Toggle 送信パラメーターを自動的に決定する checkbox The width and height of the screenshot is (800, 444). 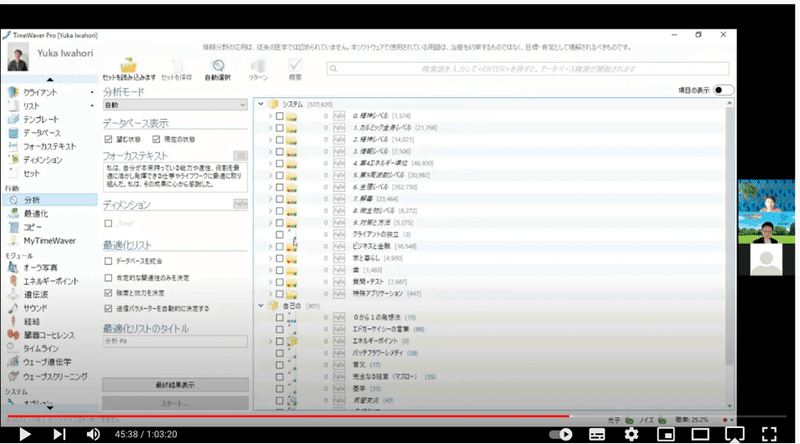click(x=108, y=308)
